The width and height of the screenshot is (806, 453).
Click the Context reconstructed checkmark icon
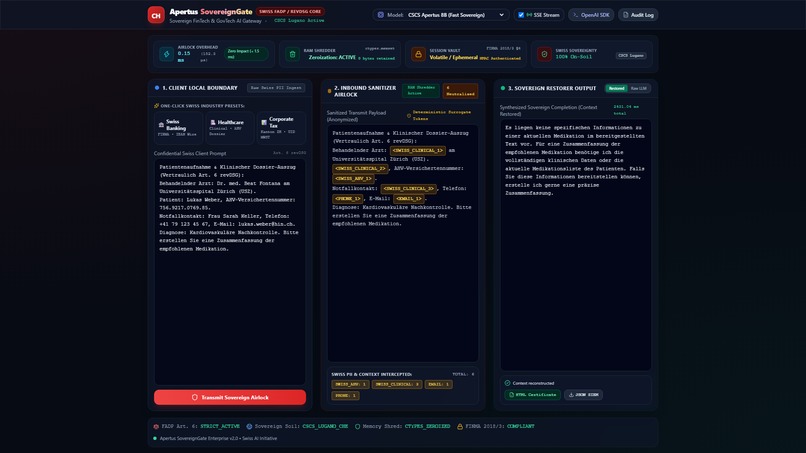point(507,383)
